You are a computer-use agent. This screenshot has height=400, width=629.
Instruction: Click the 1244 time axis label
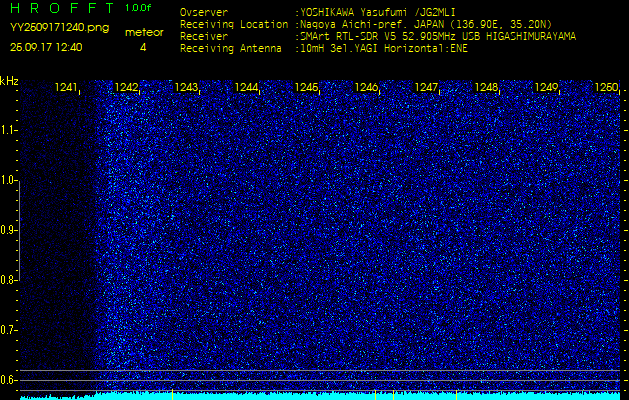[246, 87]
